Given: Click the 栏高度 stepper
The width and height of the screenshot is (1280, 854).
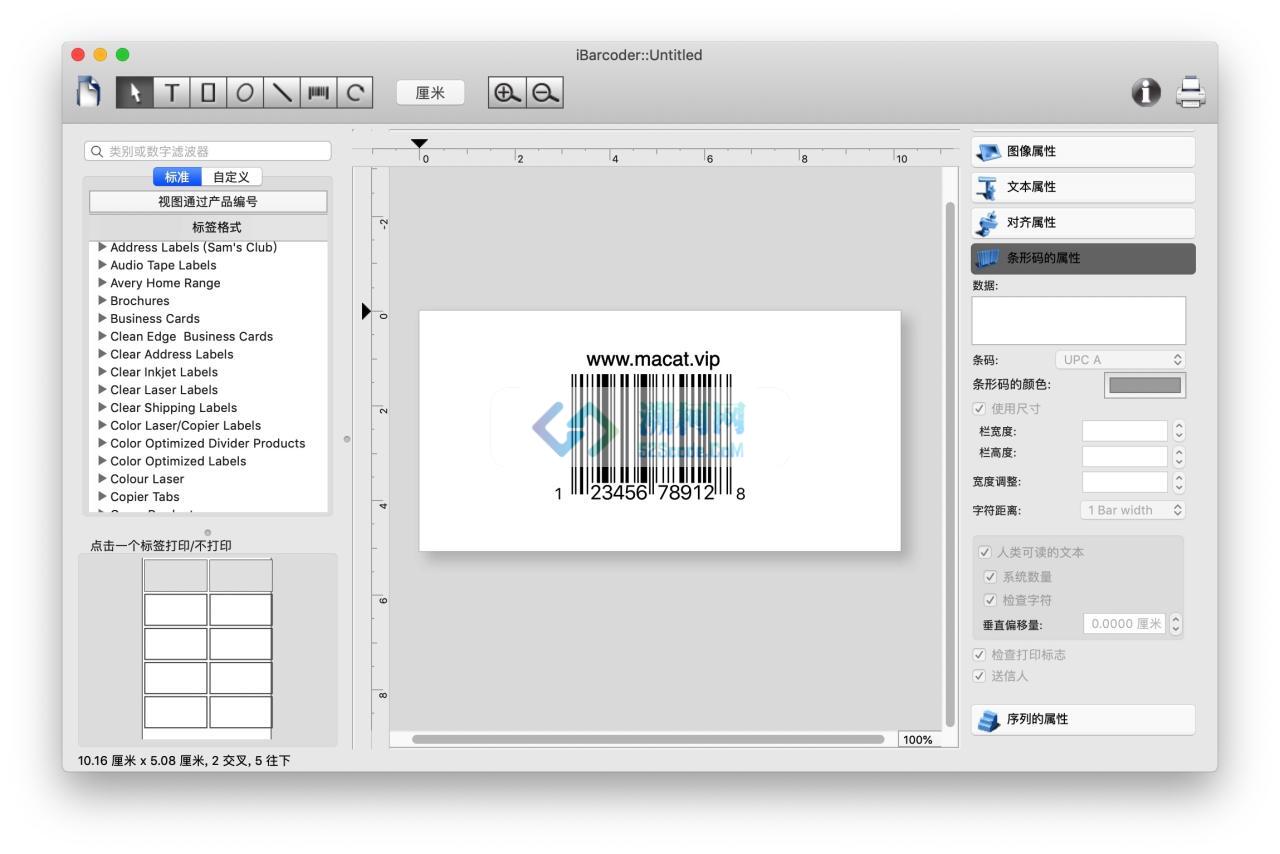Looking at the screenshot, I should (1178, 457).
